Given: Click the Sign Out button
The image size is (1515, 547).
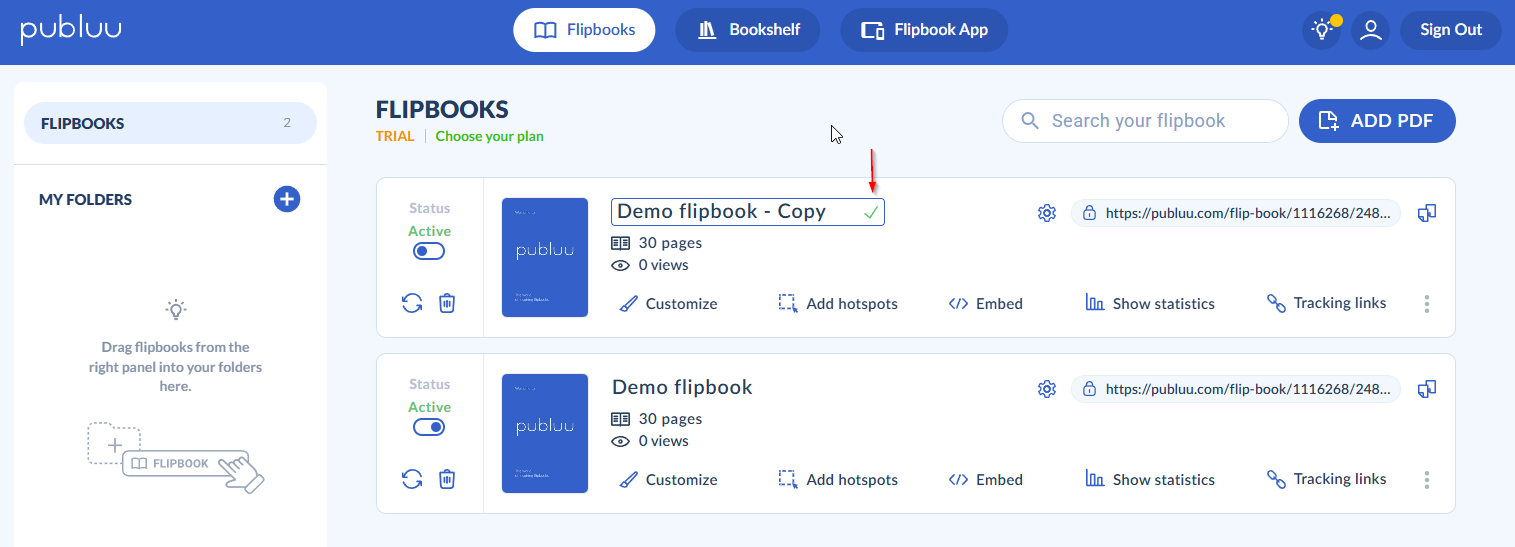Looking at the screenshot, I should pos(1451,30).
